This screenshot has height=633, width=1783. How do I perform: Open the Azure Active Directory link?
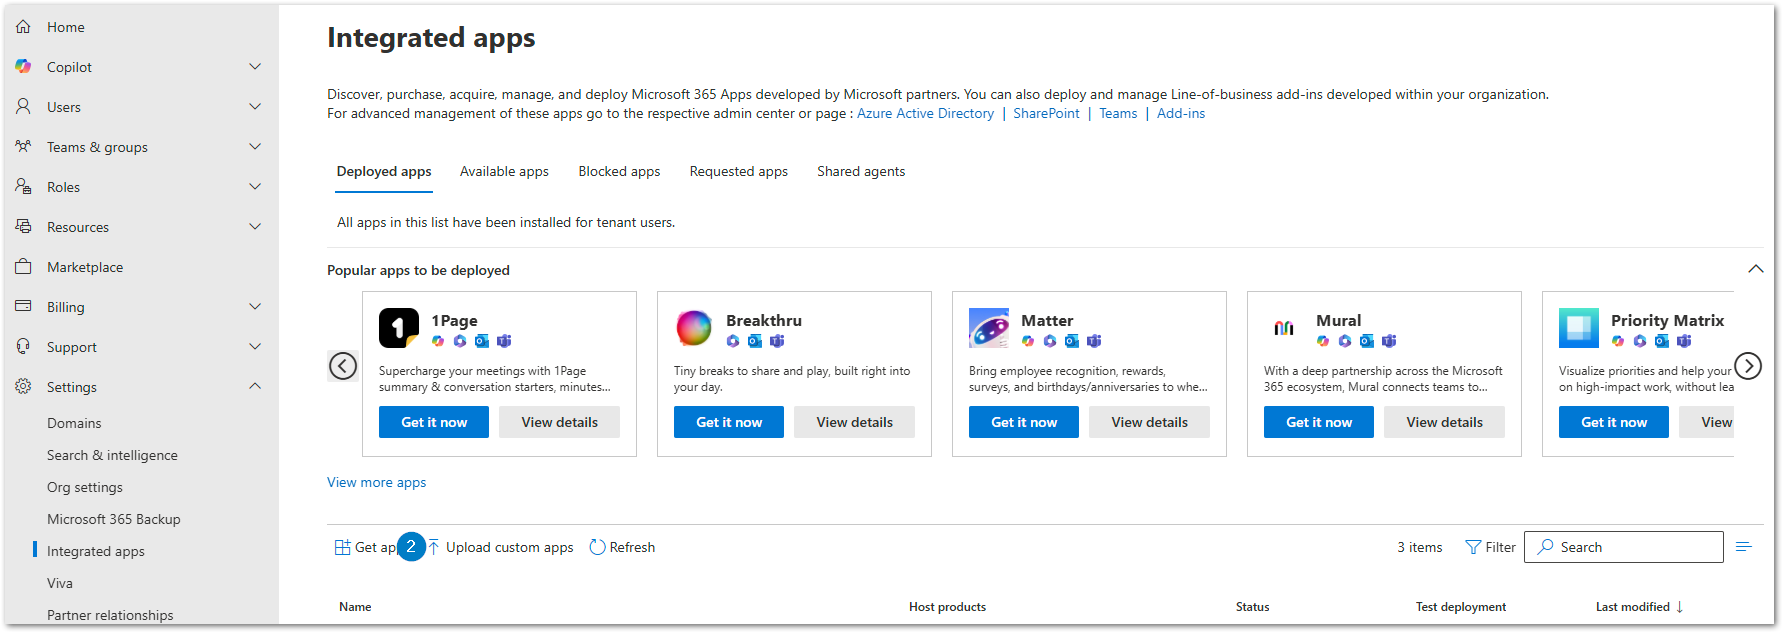[925, 113]
